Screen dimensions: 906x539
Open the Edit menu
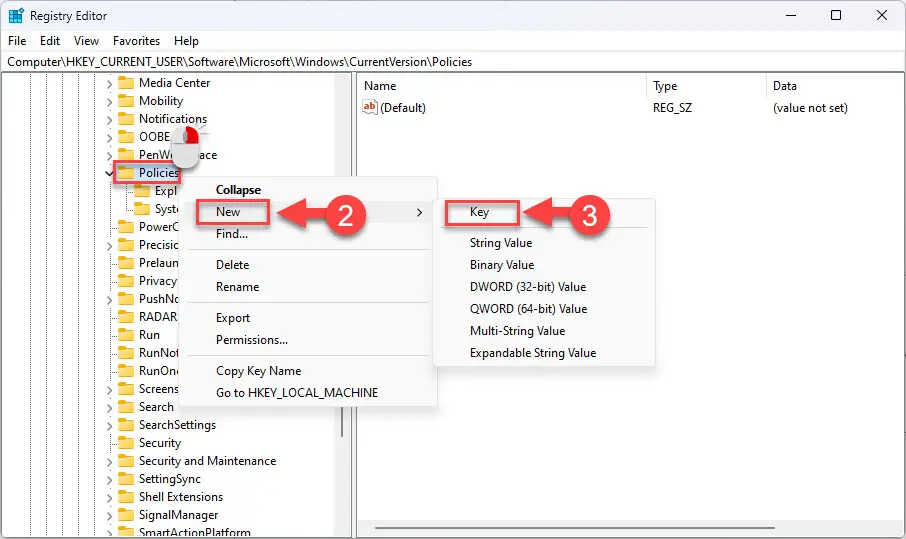point(50,41)
